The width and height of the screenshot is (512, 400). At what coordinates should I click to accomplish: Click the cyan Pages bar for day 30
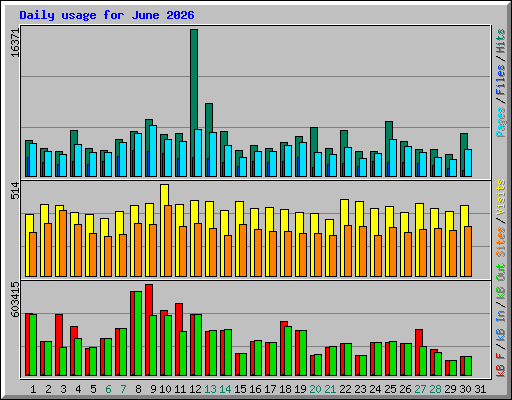(468, 163)
